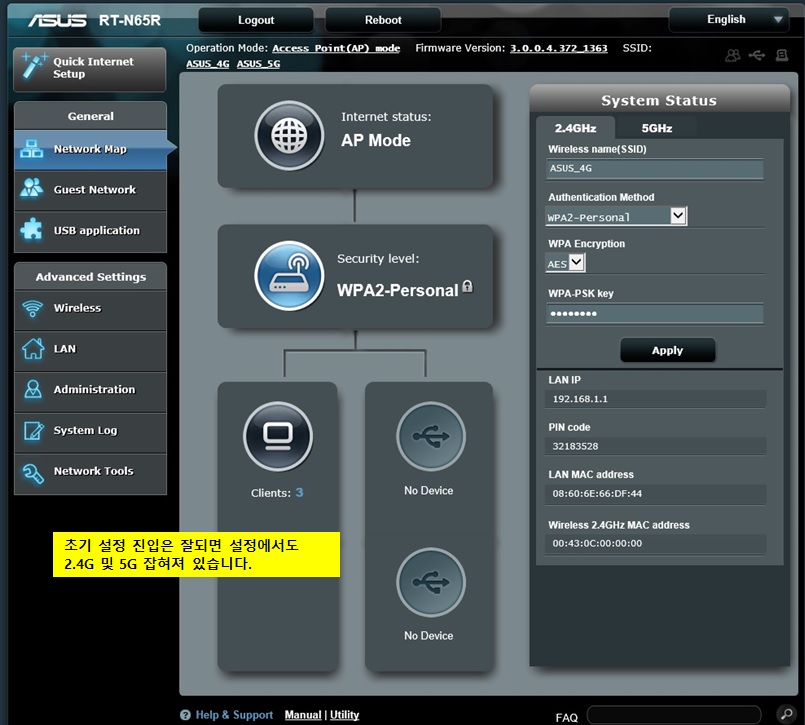Select the Internet status globe icon
Image resolution: width=805 pixels, height=725 pixels.
pos(289,136)
